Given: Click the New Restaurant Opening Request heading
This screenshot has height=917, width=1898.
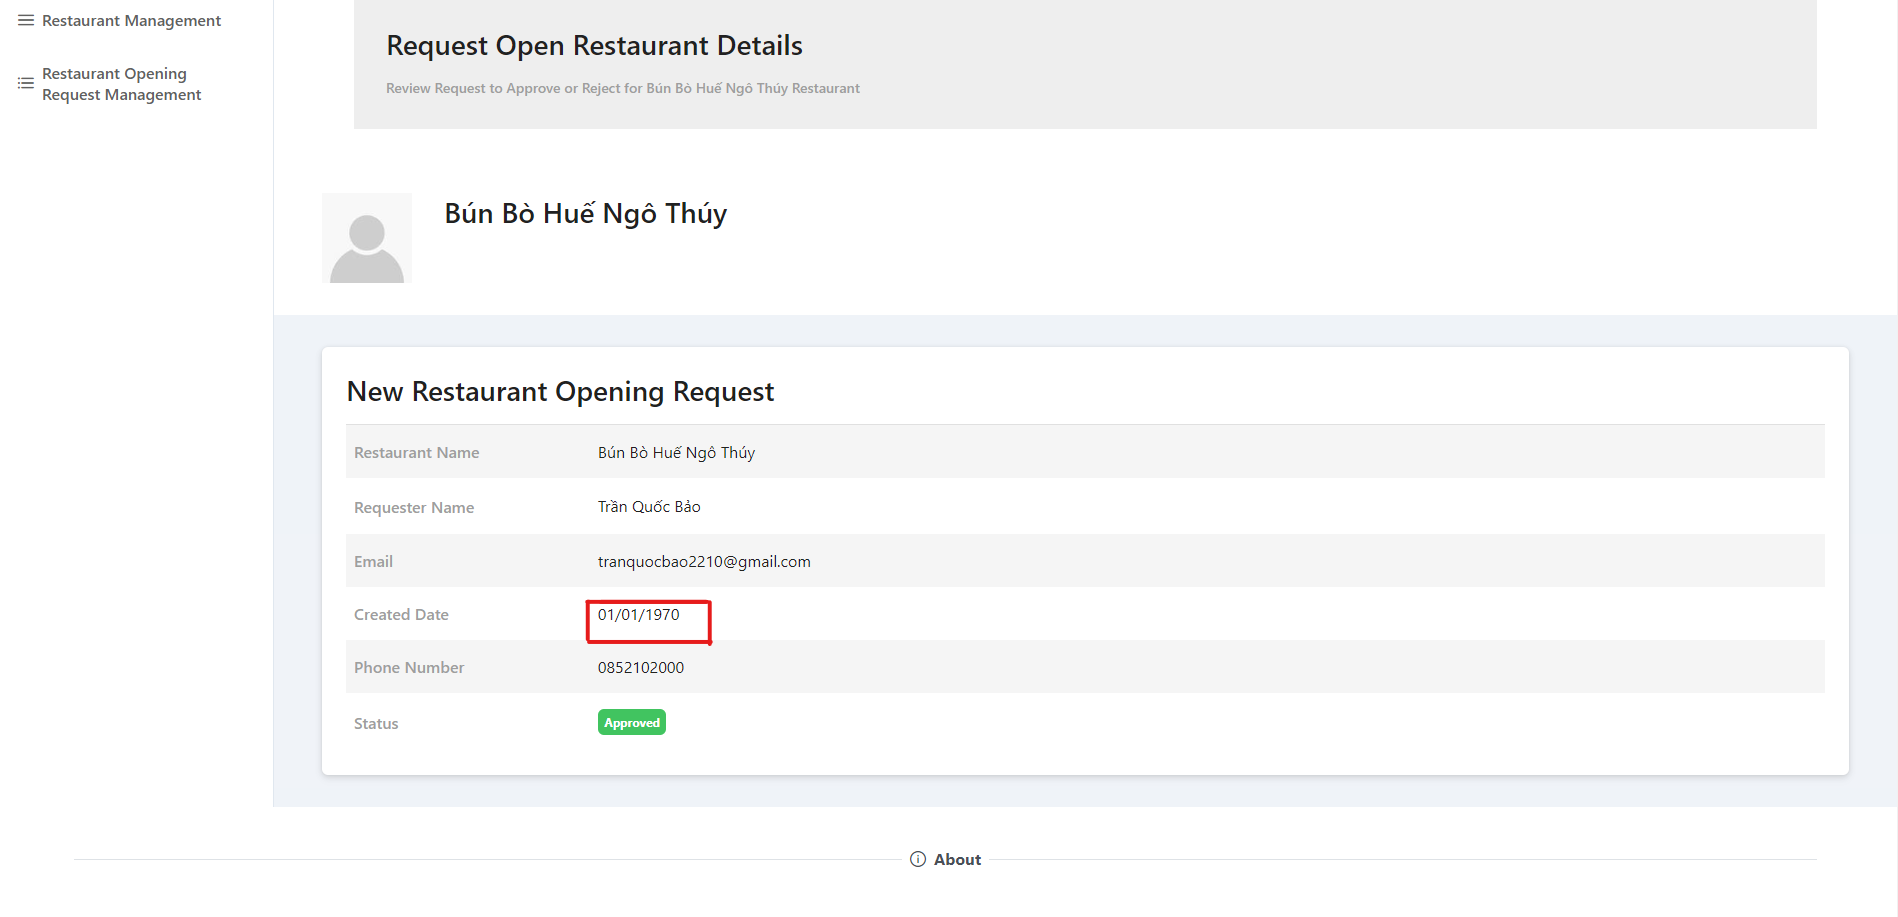Looking at the screenshot, I should click(x=559, y=391).
